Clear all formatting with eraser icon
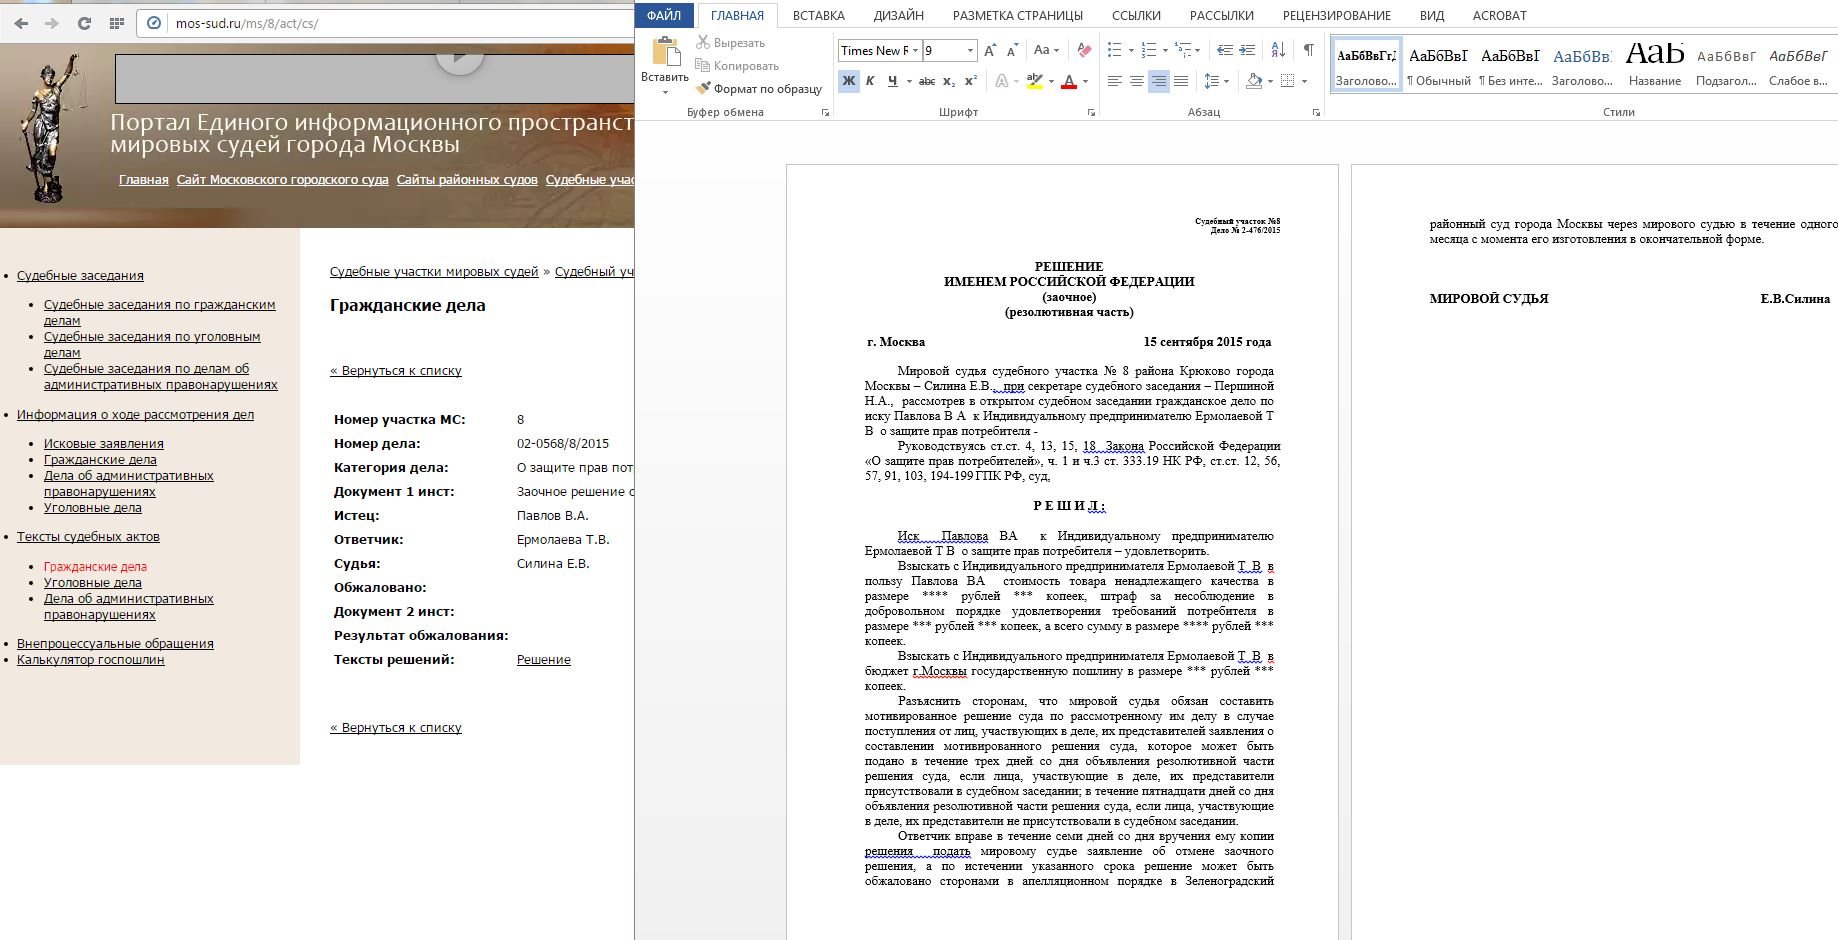Viewport: 1838px width, 940px height. (1085, 50)
